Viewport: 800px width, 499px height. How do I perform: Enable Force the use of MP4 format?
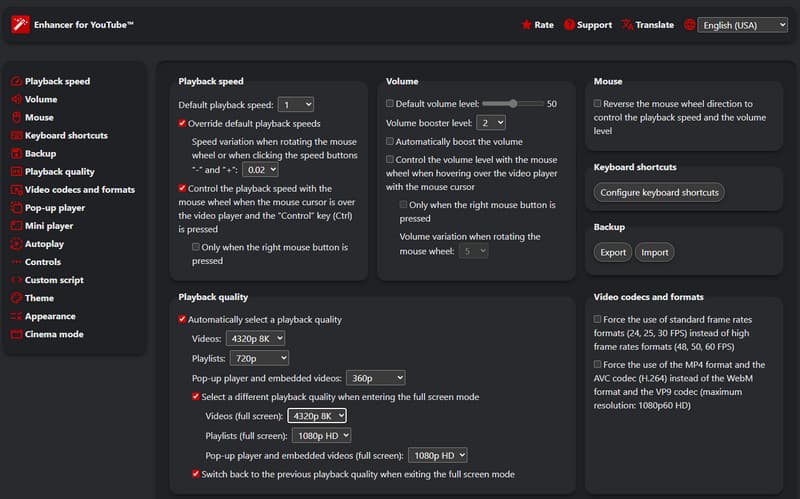597,364
